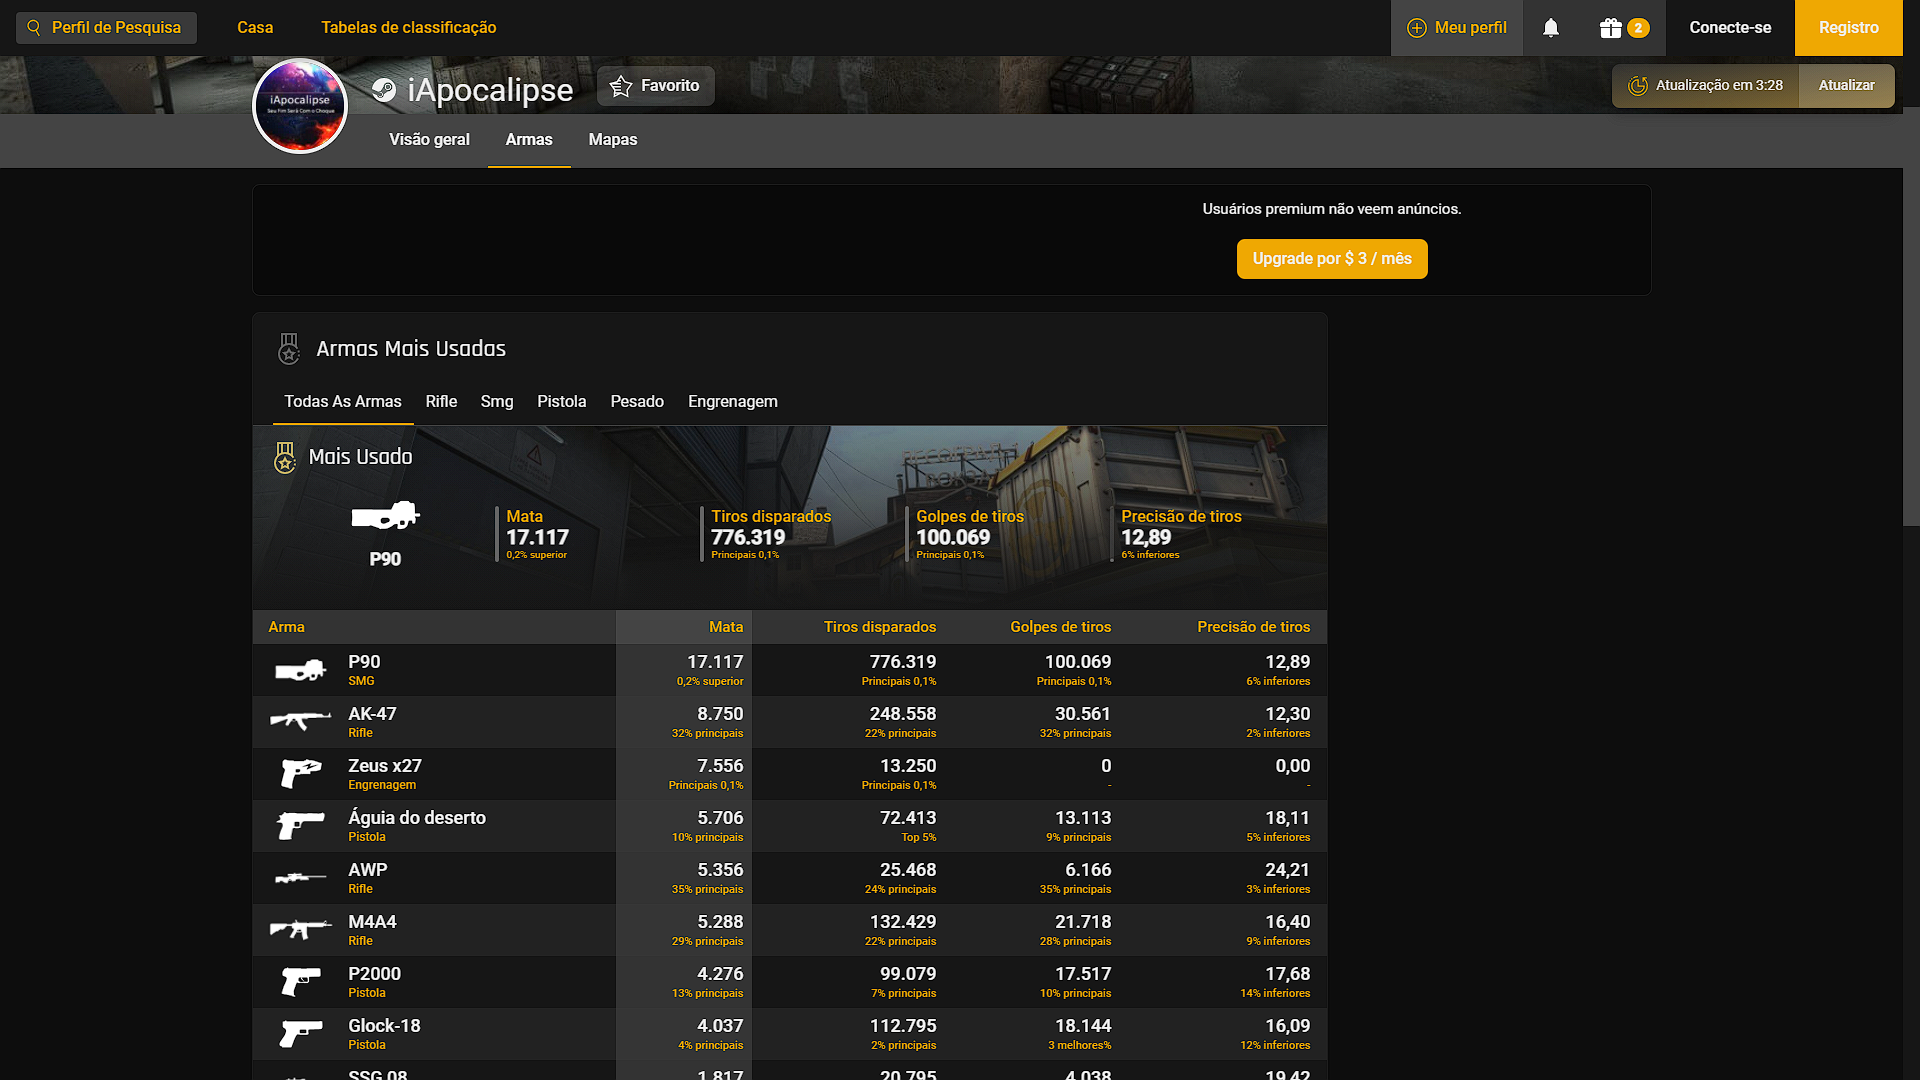Open Tabelas de classificação link
The height and width of the screenshot is (1080, 1920).
(408, 28)
